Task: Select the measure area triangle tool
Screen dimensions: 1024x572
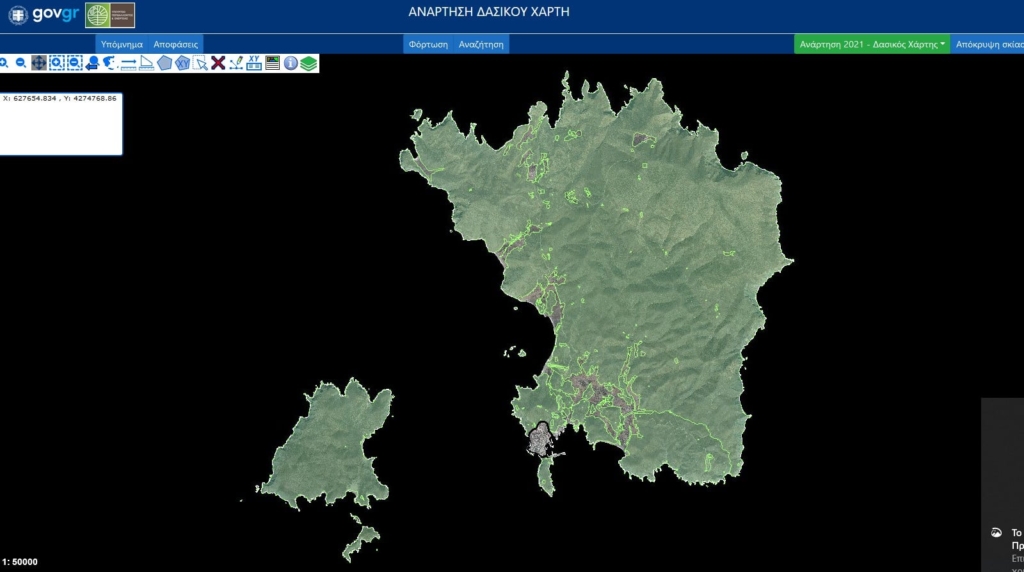Action: (146, 63)
